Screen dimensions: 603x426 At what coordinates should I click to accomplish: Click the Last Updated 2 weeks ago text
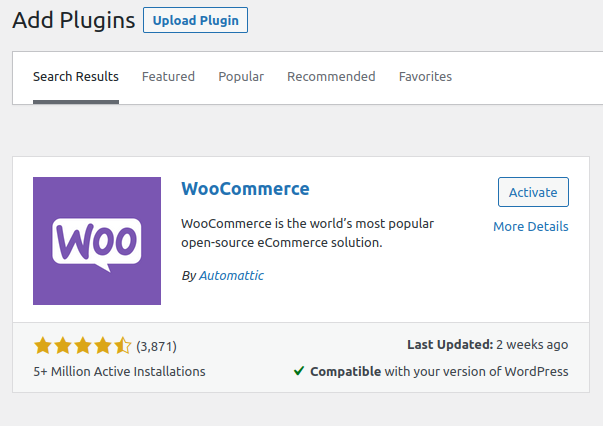[488, 344]
